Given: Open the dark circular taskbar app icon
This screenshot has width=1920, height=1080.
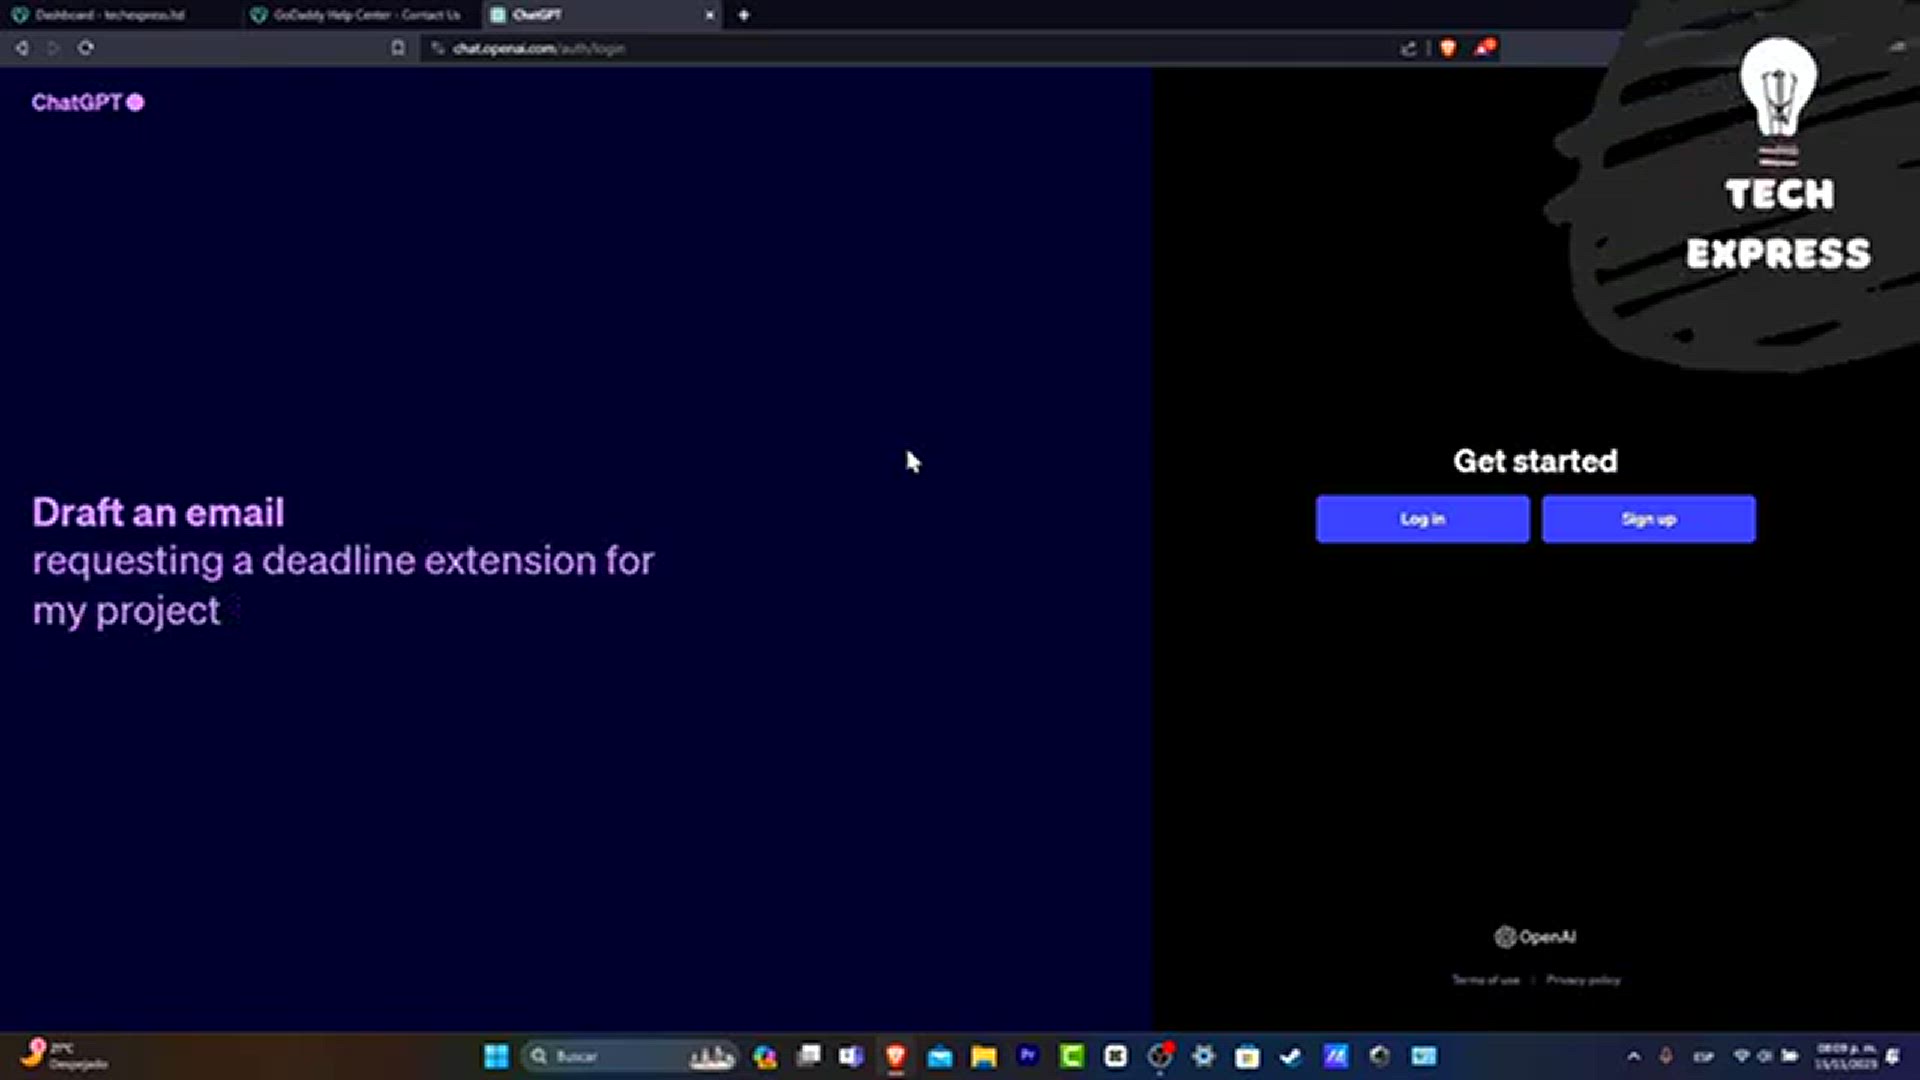Looking at the screenshot, I should pos(1380,1056).
